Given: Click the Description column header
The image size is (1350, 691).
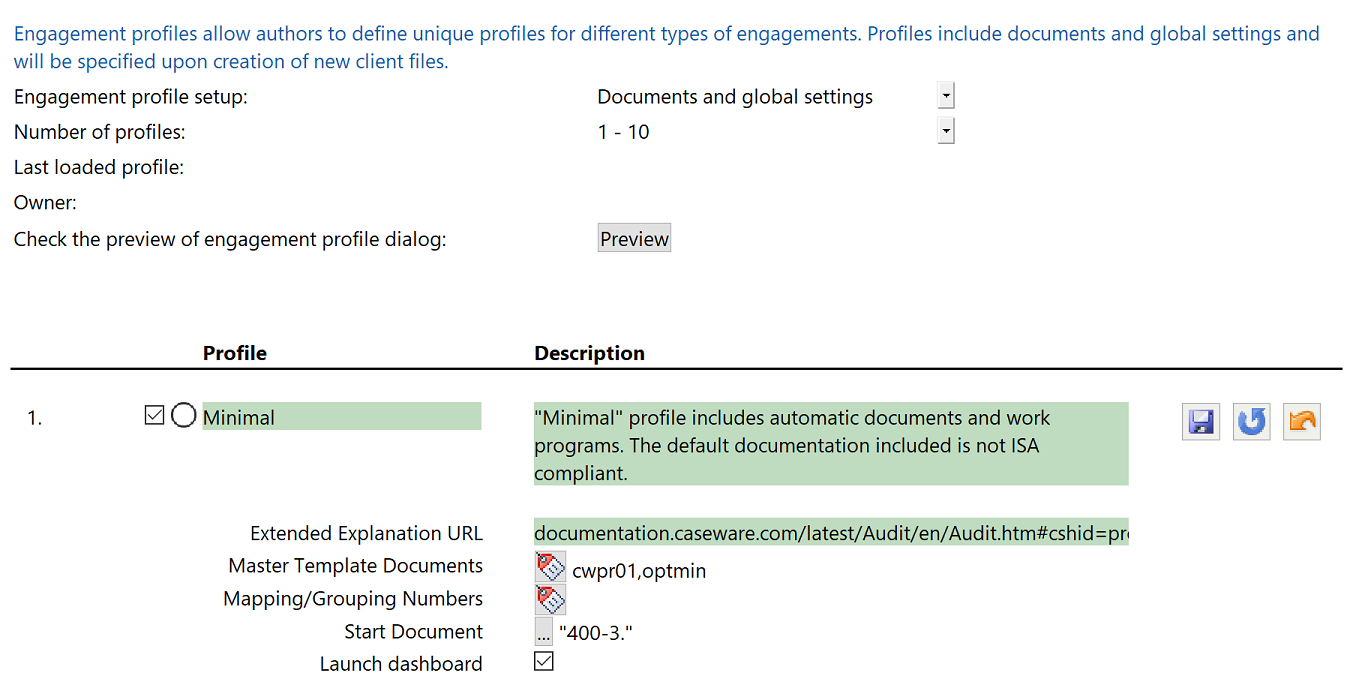Looking at the screenshot, I should (x=589, y=353).
